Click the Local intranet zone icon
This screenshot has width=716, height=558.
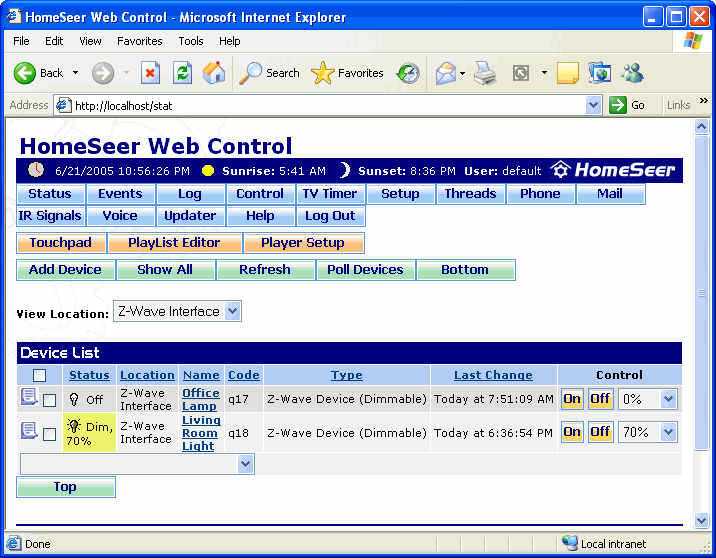[570, 543]
